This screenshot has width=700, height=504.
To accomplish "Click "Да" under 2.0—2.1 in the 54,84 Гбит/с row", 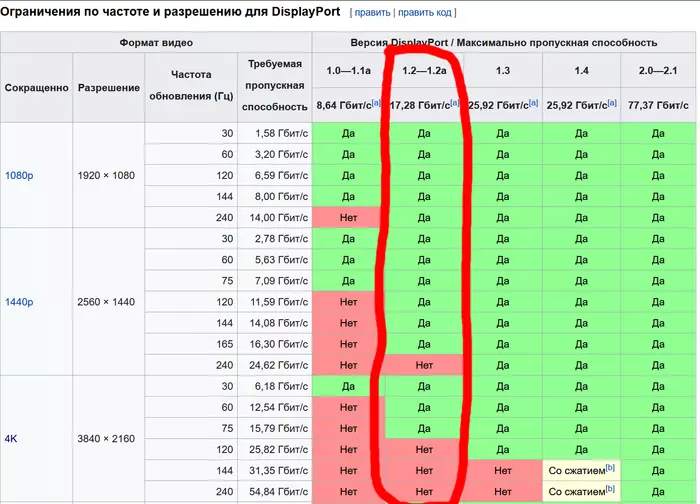I will [x=658, y=492].
